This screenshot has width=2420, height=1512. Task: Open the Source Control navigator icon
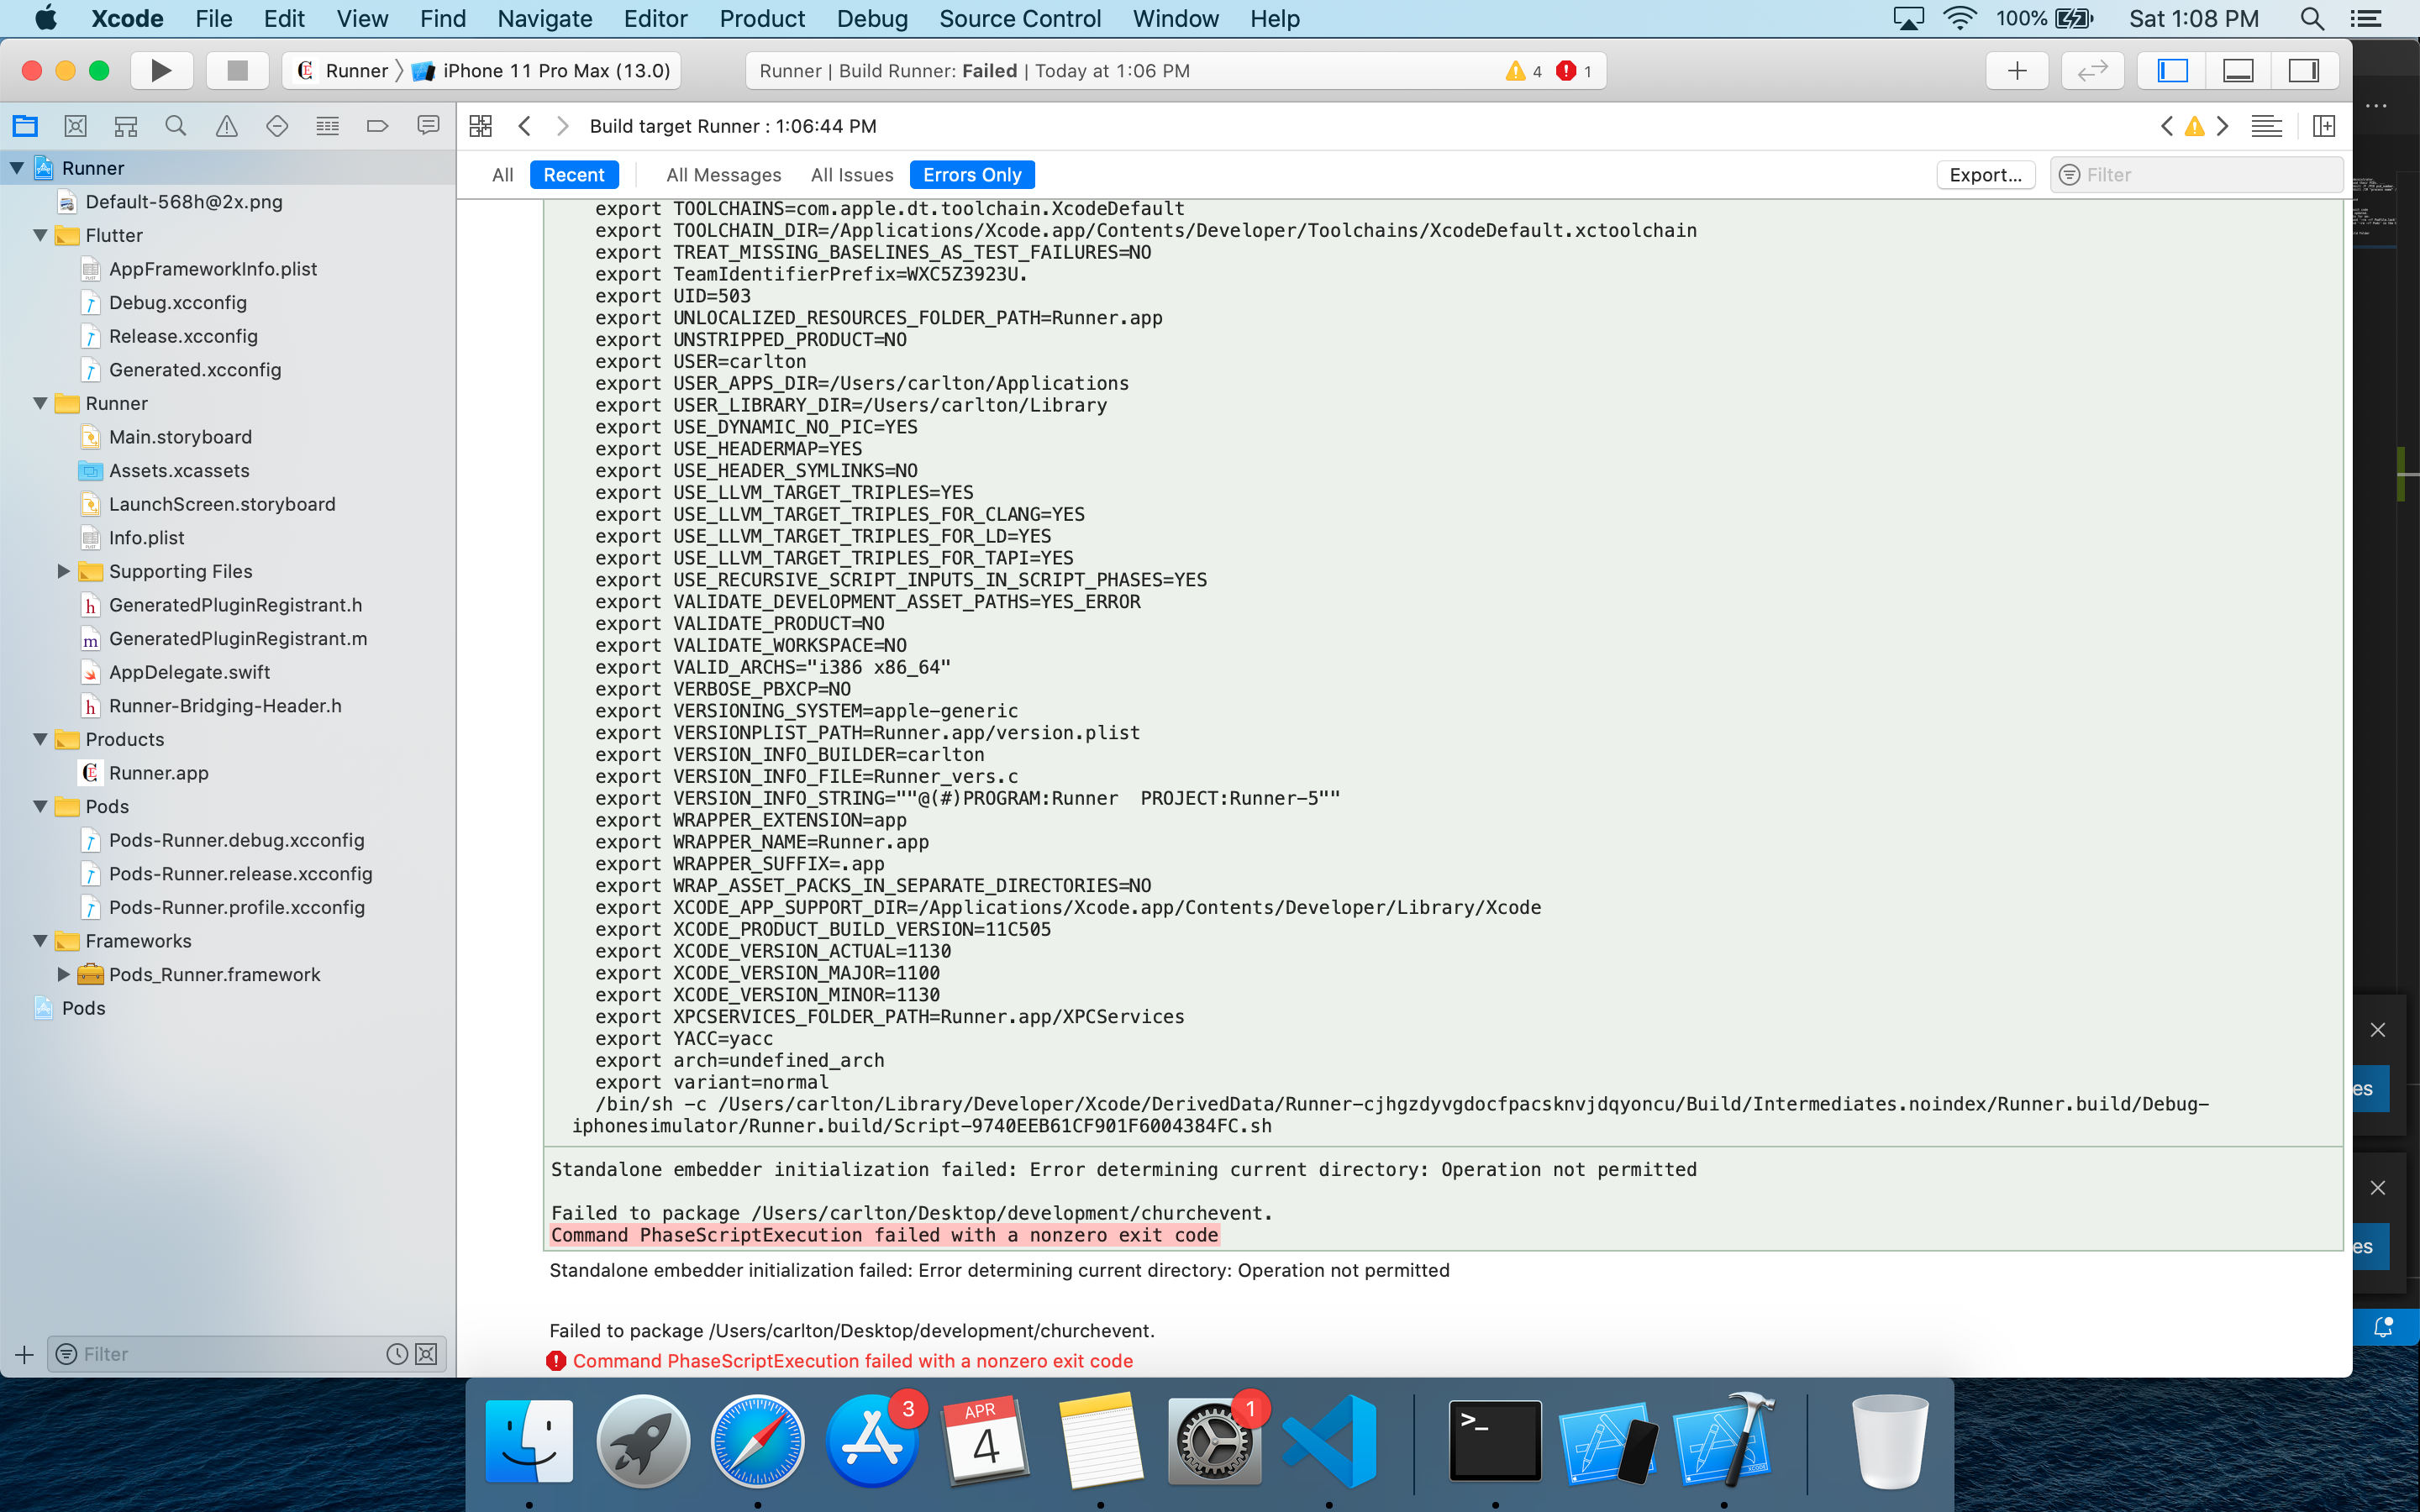(75, 126)
